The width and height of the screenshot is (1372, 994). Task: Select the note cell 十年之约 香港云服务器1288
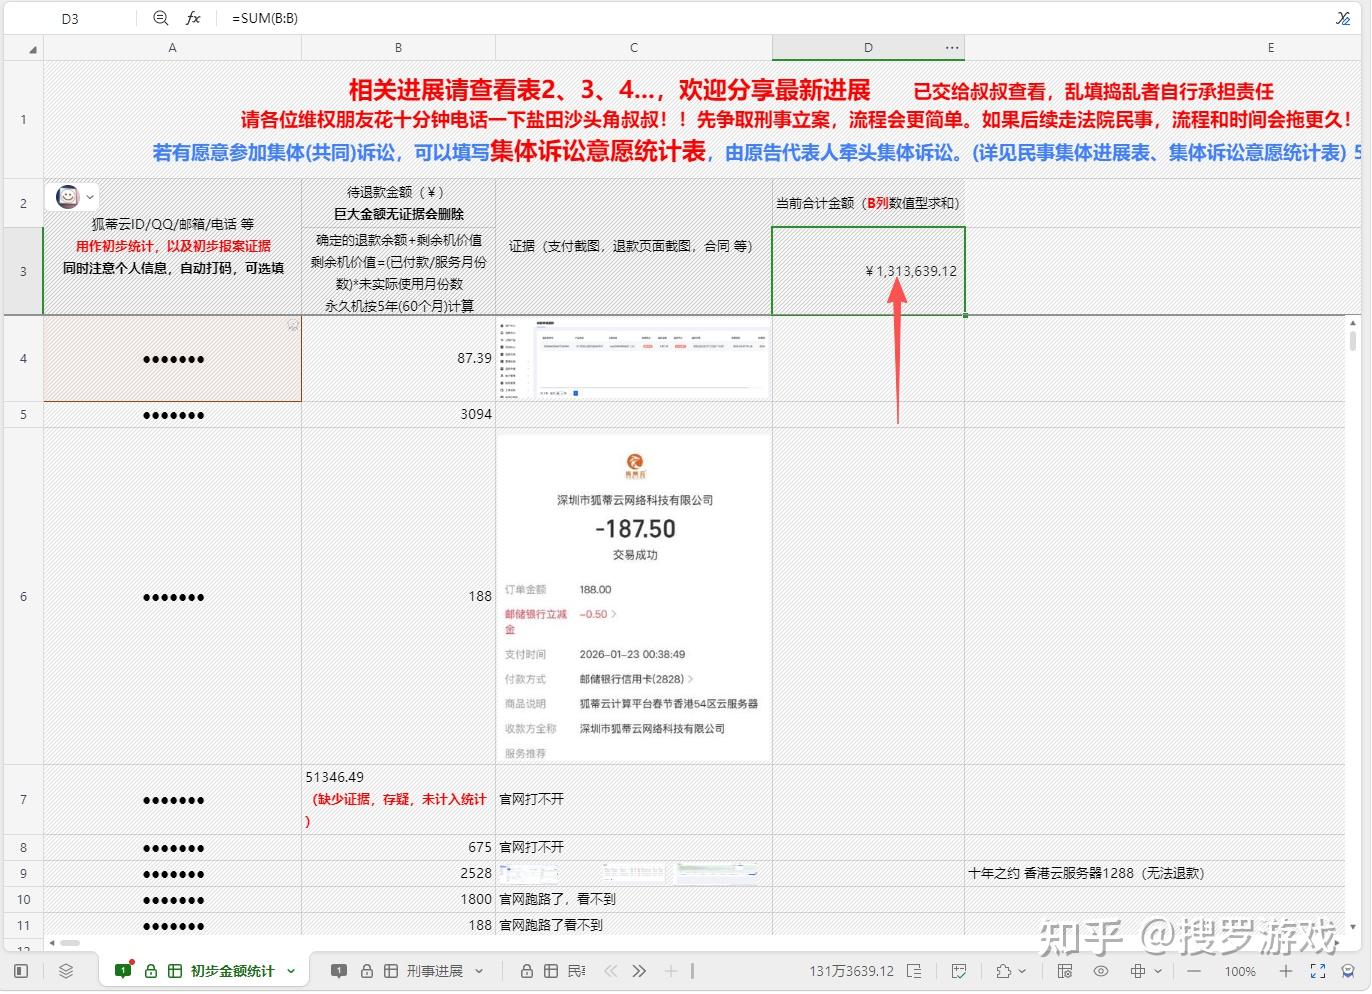pos(1155,873)
